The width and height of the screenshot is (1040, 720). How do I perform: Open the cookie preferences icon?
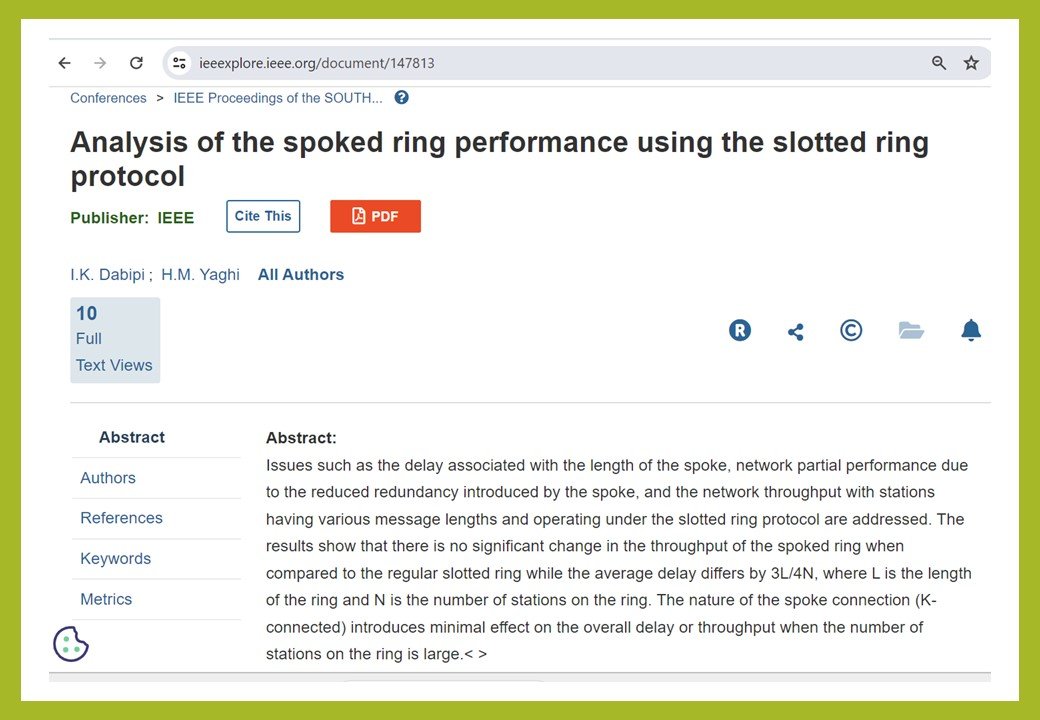(71, 644)
